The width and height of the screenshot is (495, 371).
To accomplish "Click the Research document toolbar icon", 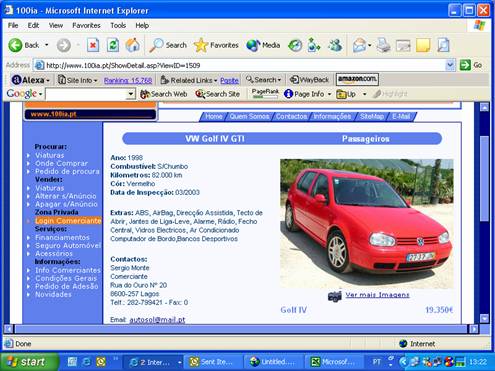I will point(443,45).
